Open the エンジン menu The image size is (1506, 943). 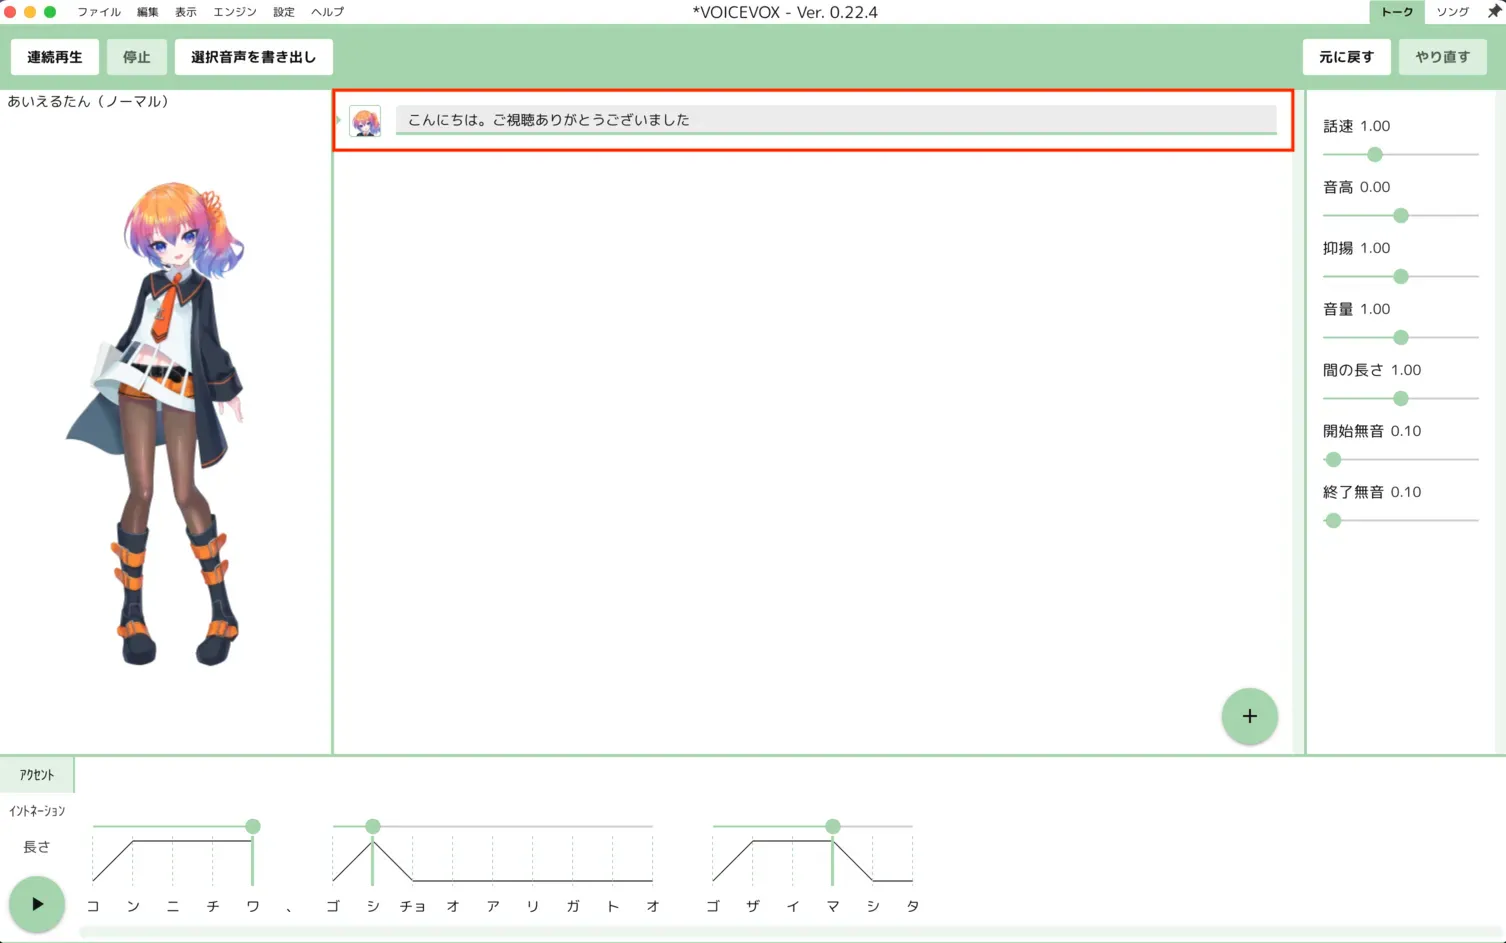pos(235,12)
